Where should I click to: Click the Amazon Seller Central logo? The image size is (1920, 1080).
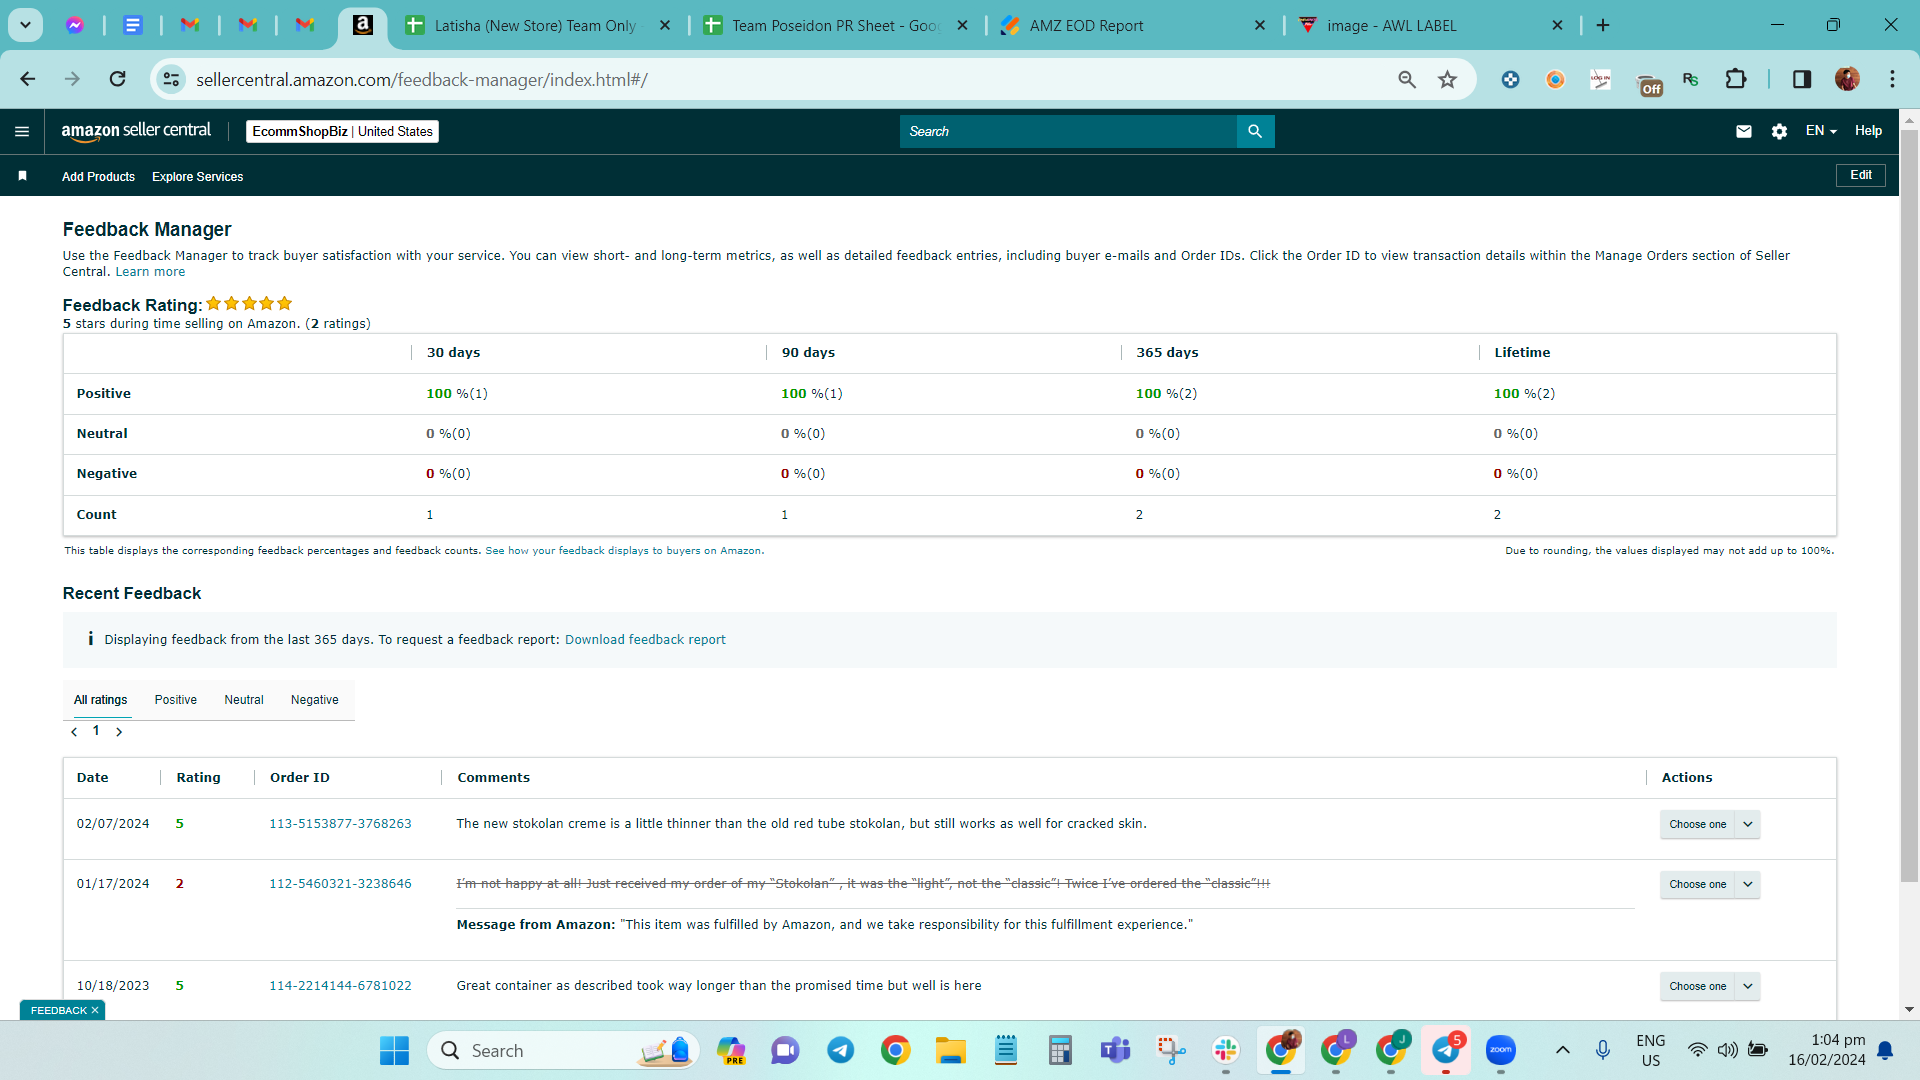[x=136, y=131]
